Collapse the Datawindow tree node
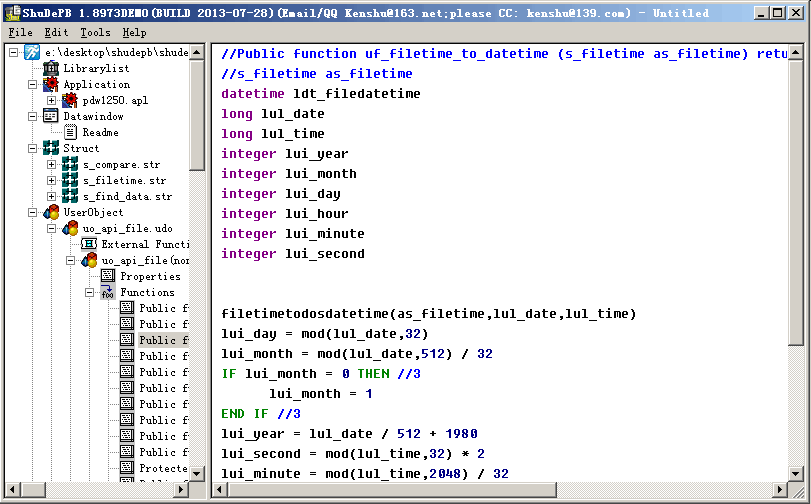This screenshot has width=811, height=504. (x=33, y=116)
